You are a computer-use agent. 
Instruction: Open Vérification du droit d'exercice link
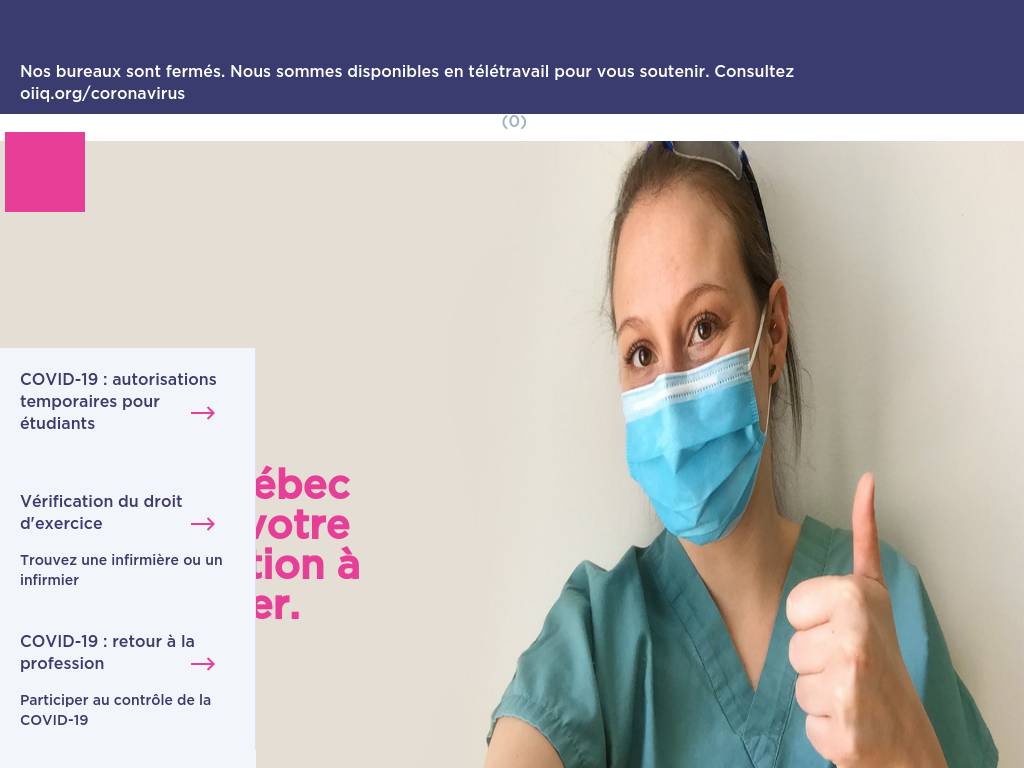pos(101,512)
